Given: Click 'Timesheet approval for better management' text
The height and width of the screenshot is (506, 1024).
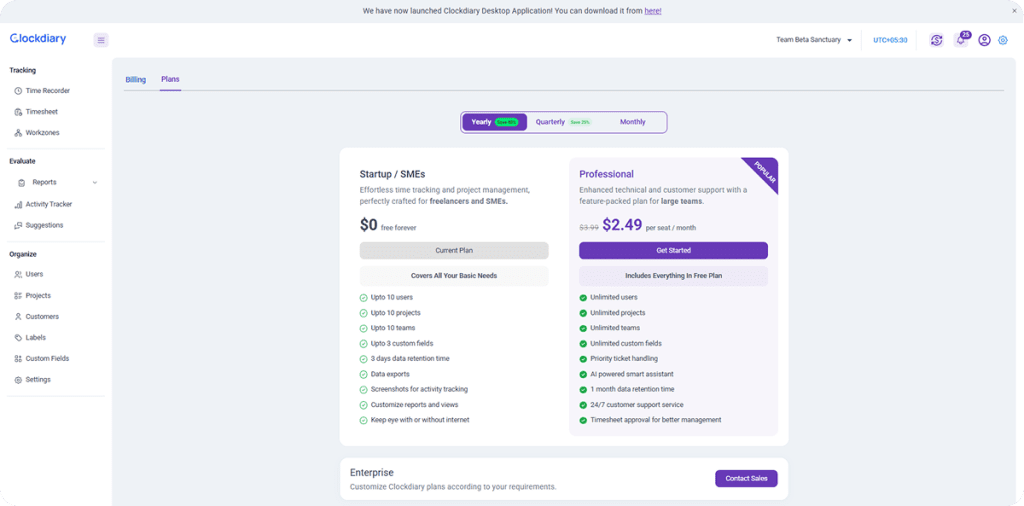Looking at the screenshot, I should 656,420.
